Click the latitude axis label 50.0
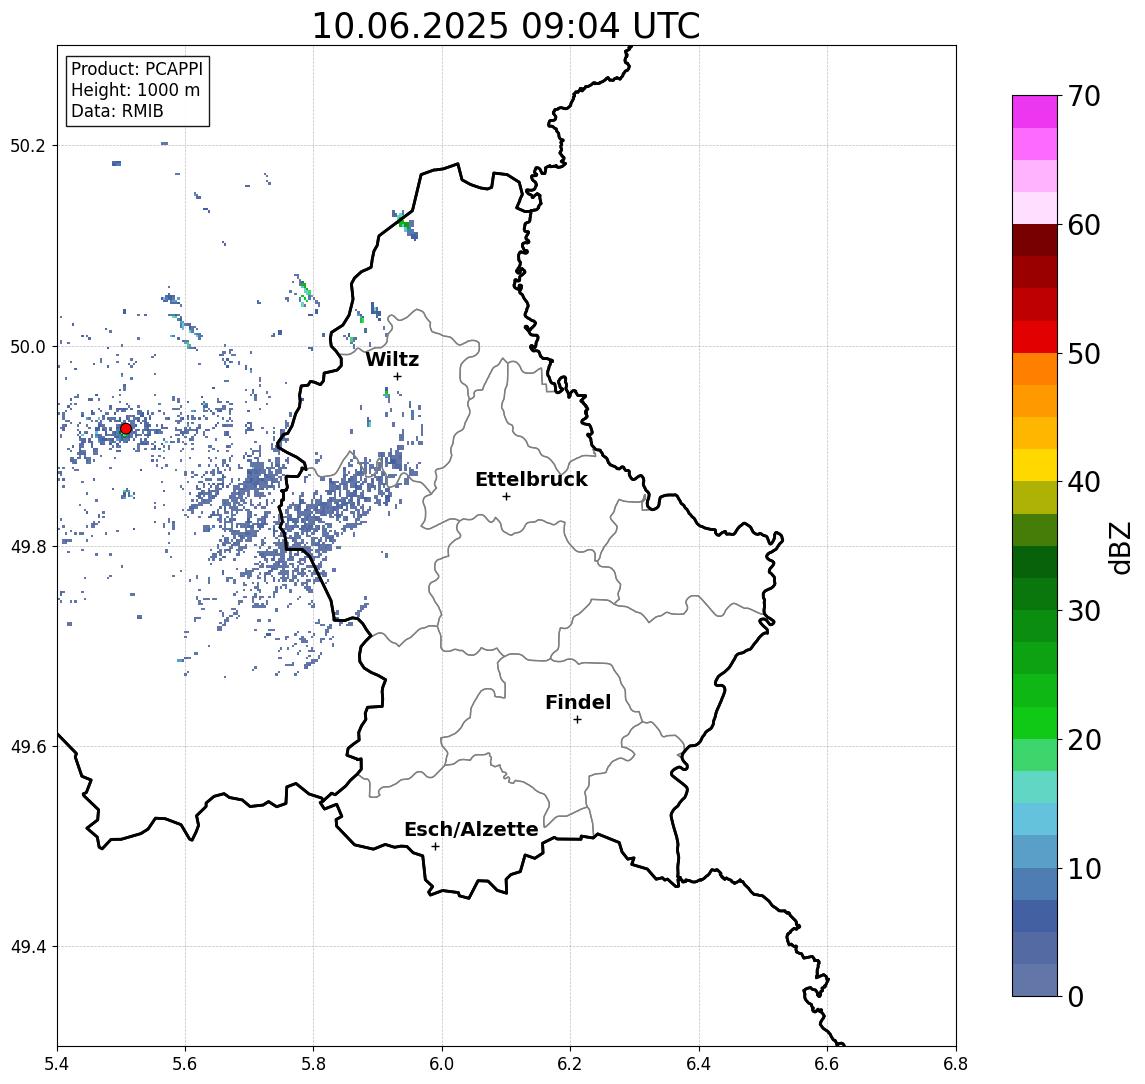This screenshot has height=1084, width=1145. pos(28,346)
